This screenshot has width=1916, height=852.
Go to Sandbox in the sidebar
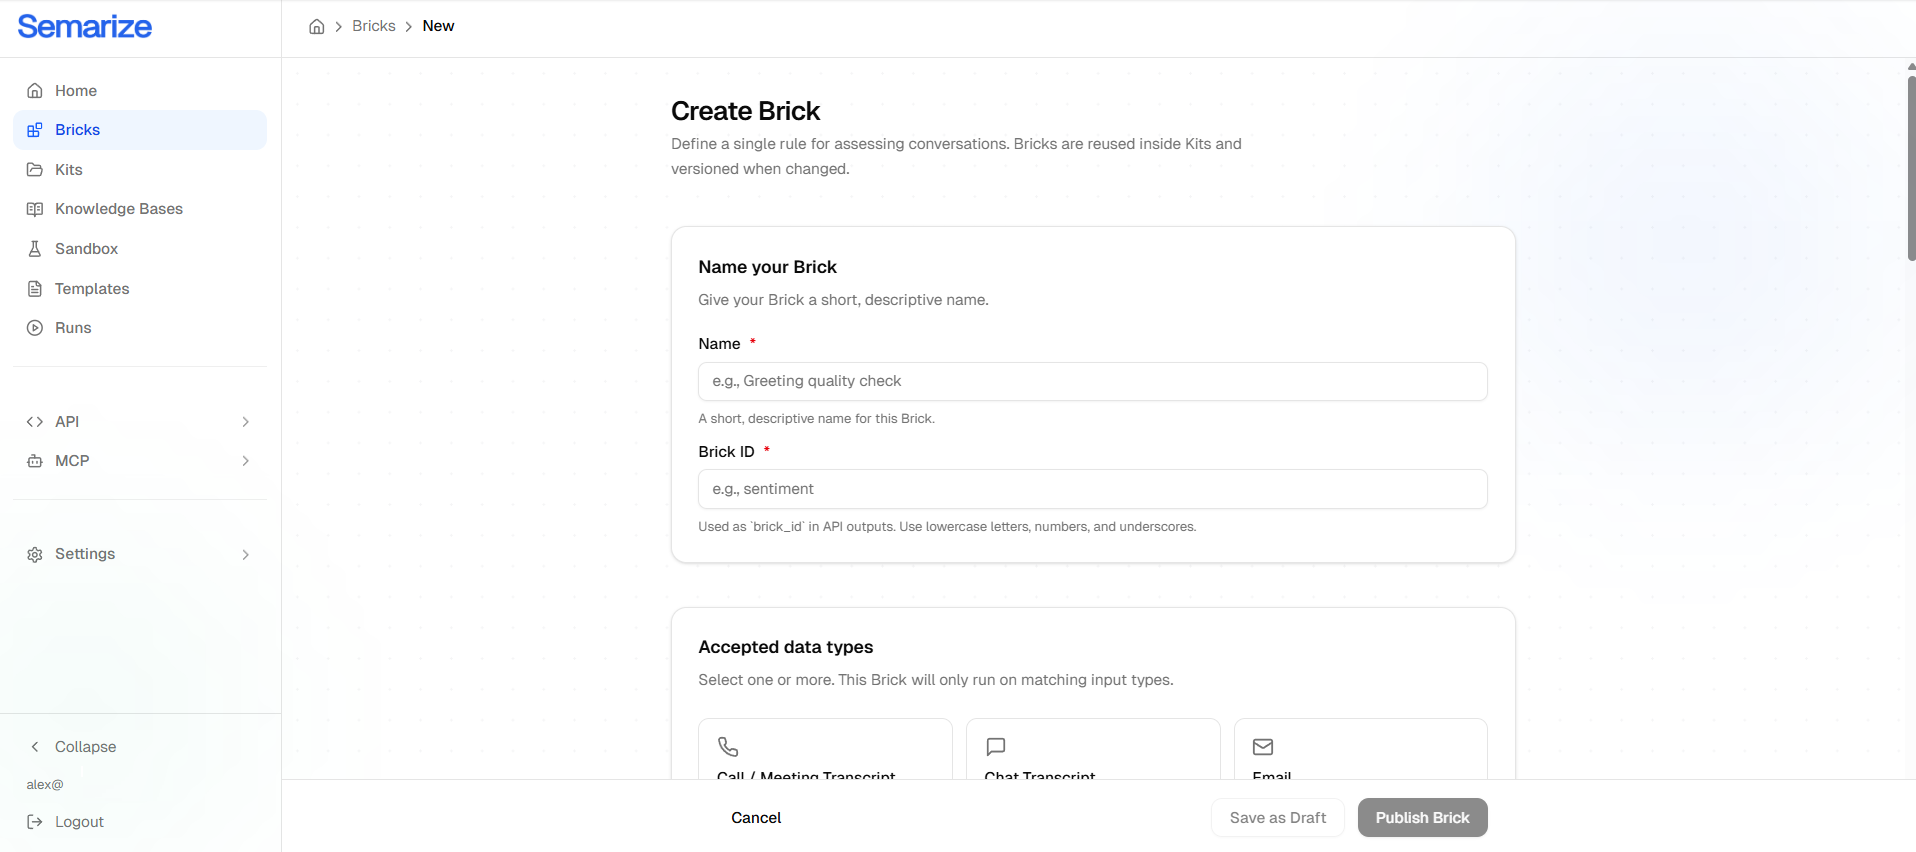pyautogui.click(x=86, y=249)
